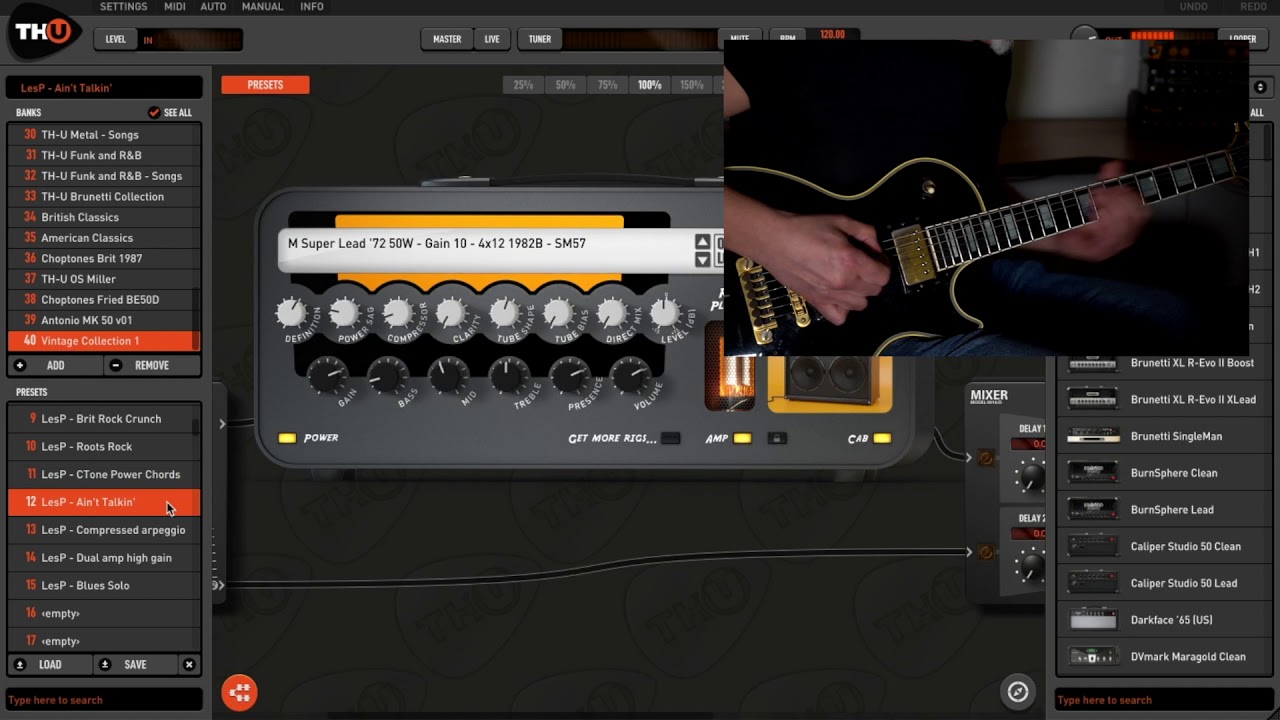
Task: Click the compass zoom icon bottom right
Action: tap(1017, 691)
